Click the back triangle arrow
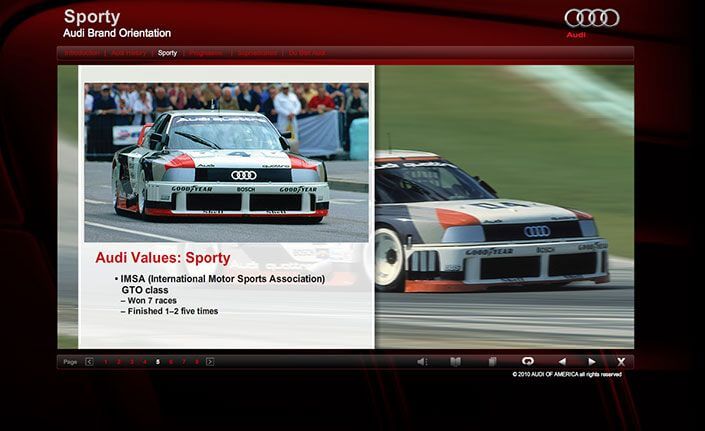Image resolution: width=705 pixels, height=431 pixels. pyautogui.click(x=562, y=361)
